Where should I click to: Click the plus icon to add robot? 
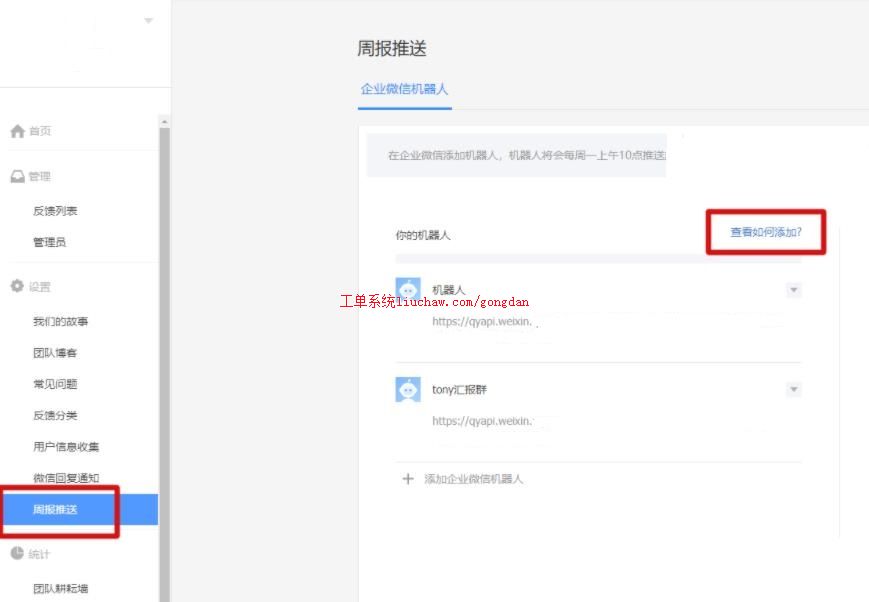(407, 479)
